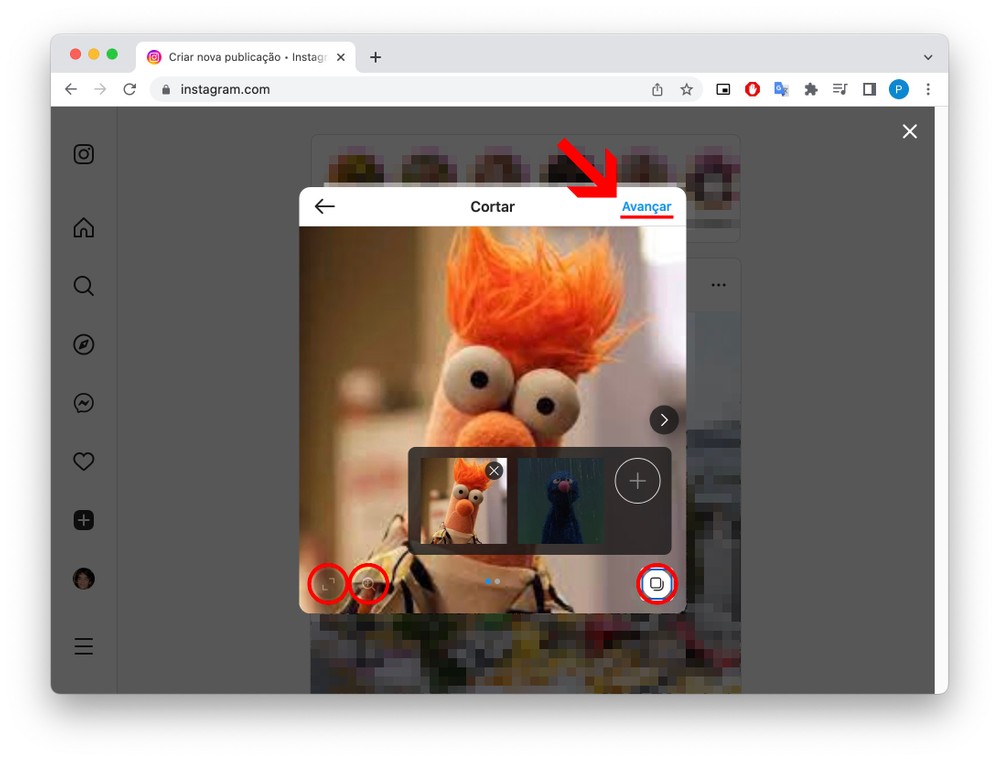Open the Explore compass icon
1000x762 pixels.
click(x=84, y=345)
